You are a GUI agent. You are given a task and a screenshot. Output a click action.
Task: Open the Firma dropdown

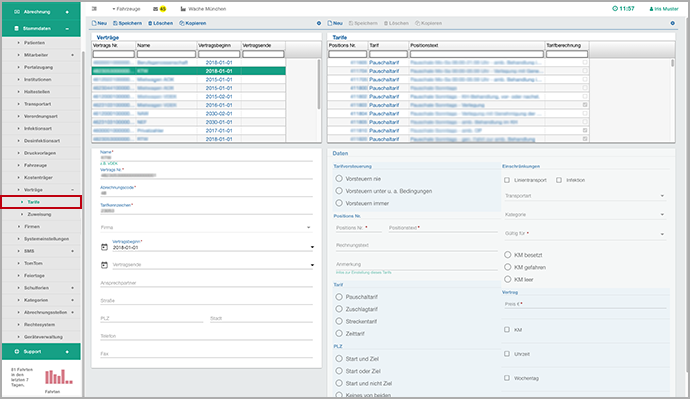click(x=206, y=227)
